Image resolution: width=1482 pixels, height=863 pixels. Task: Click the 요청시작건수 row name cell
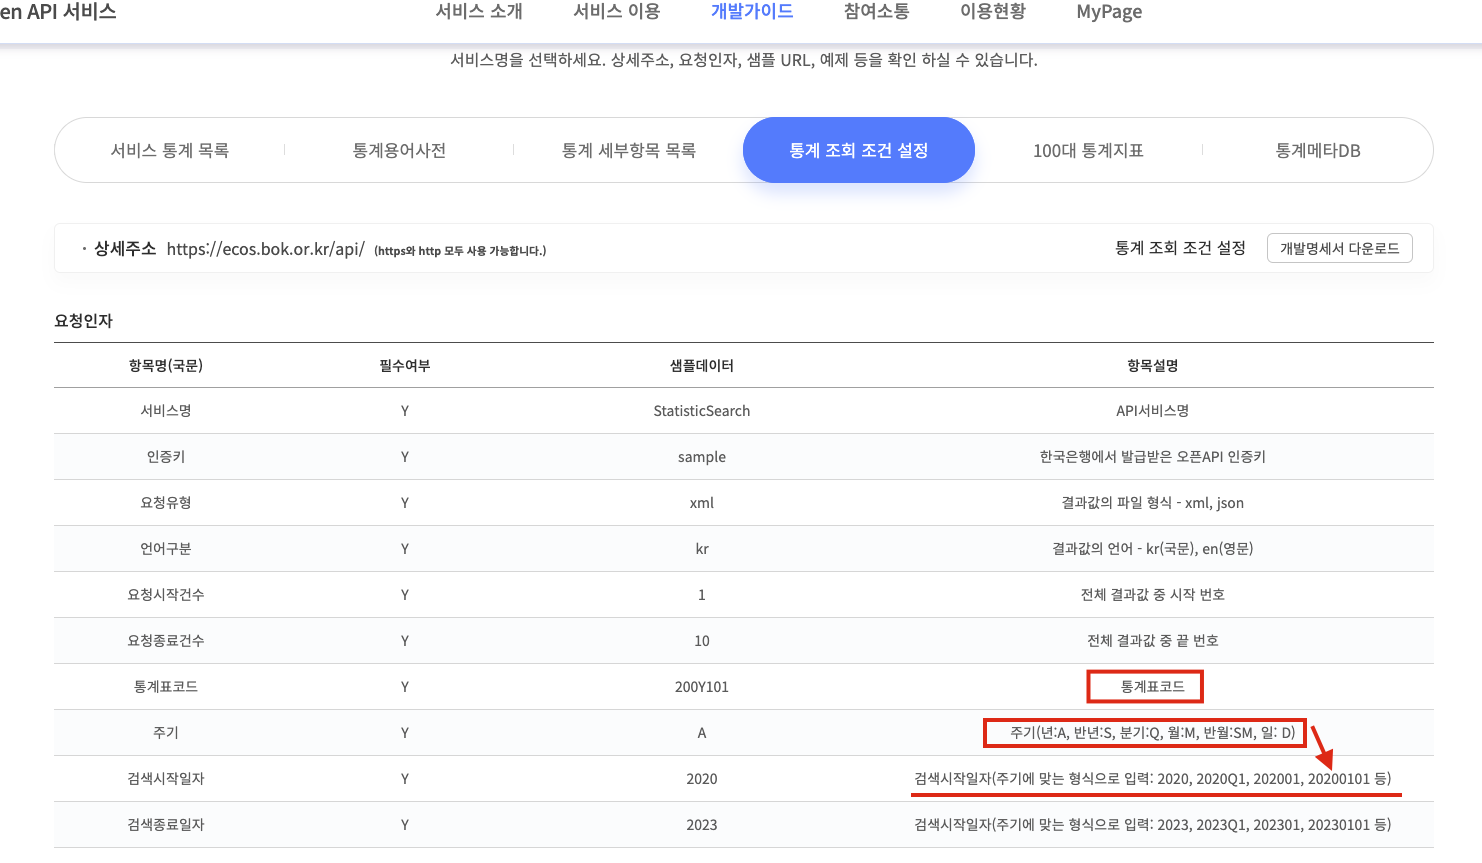coord(166,595)
